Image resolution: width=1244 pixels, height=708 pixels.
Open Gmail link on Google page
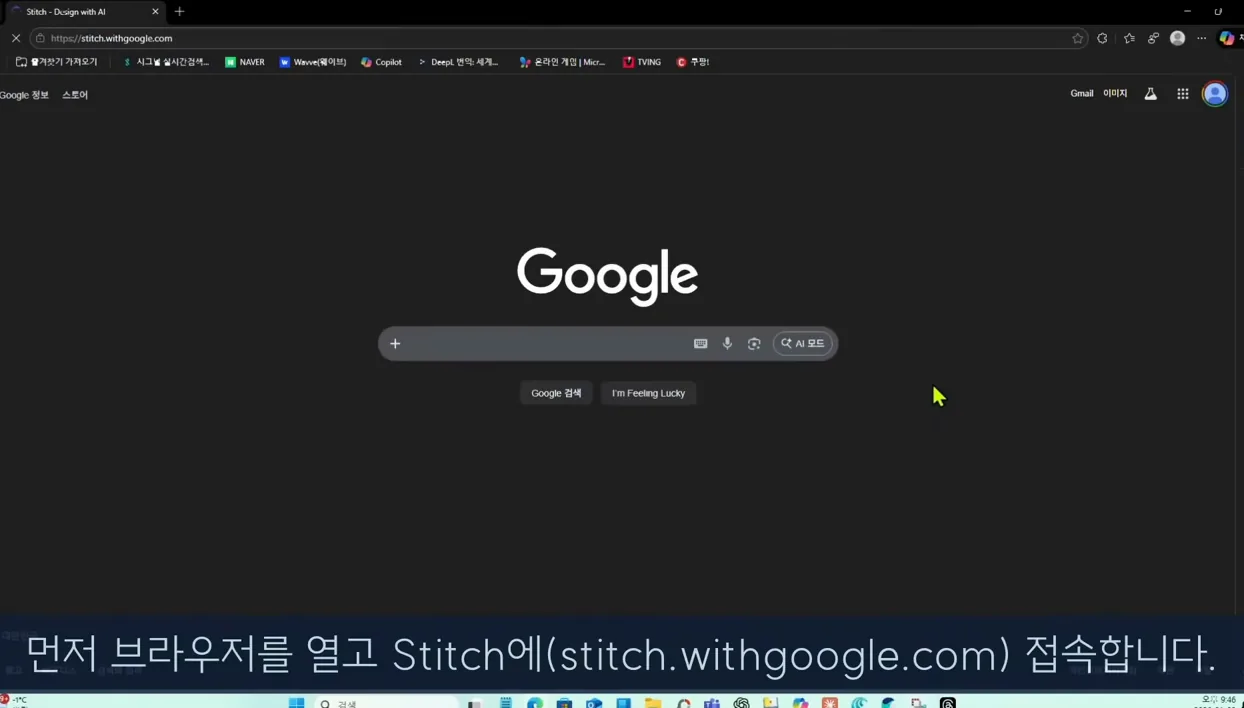tap(1082, 93)
